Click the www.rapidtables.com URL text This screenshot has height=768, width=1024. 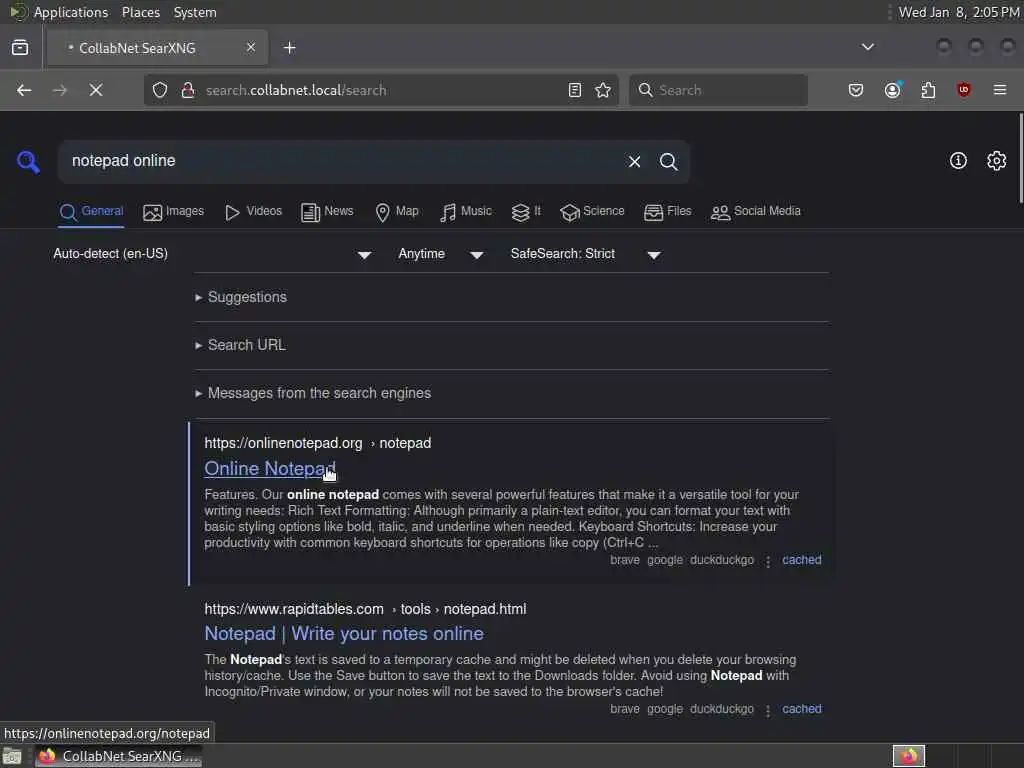pos(294,609)
